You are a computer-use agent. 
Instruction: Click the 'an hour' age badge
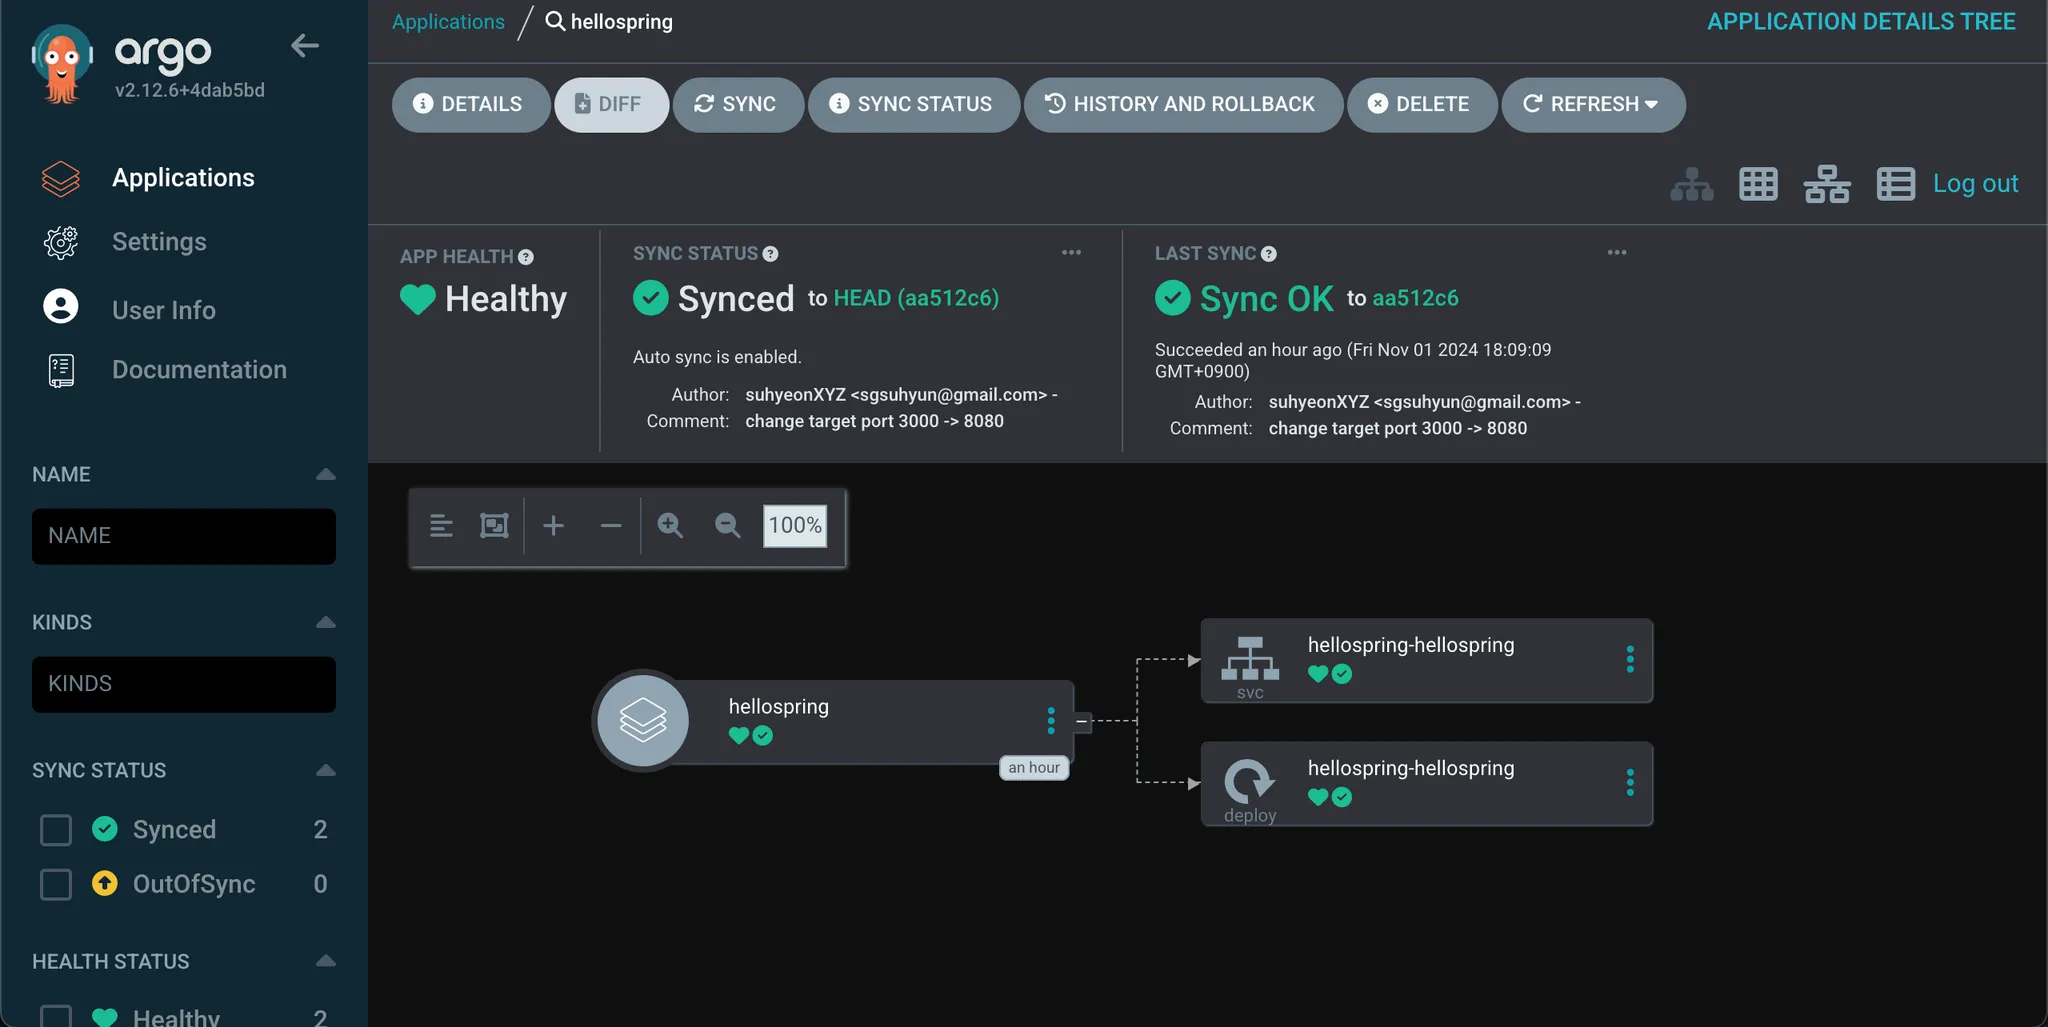(x=1034, y=767)
